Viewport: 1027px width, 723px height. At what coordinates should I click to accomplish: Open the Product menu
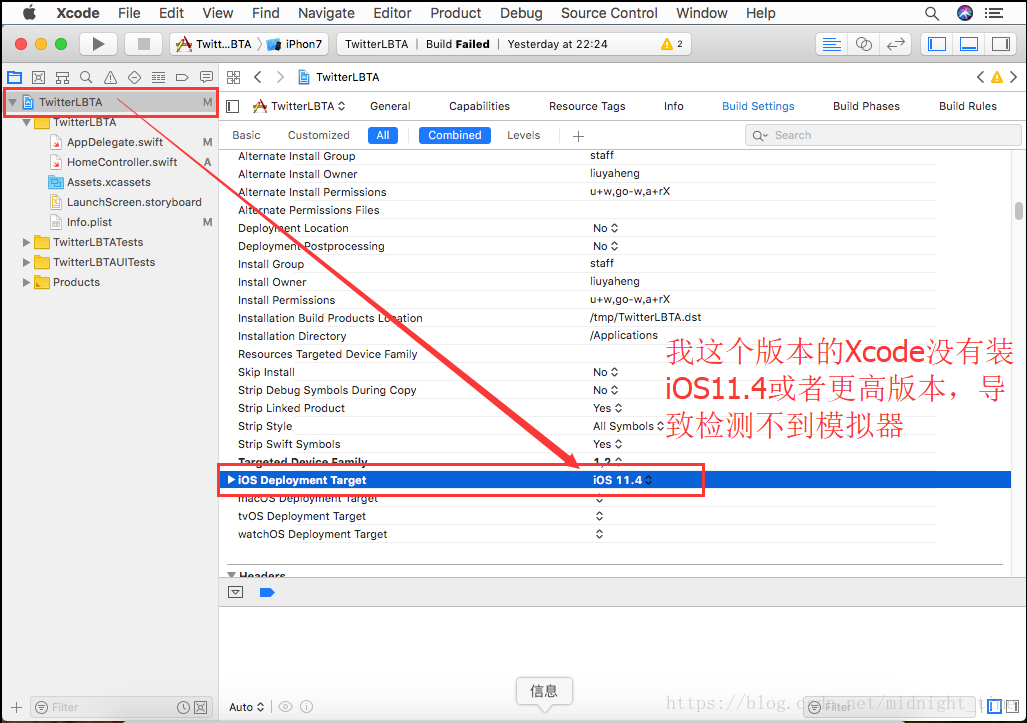456,13
